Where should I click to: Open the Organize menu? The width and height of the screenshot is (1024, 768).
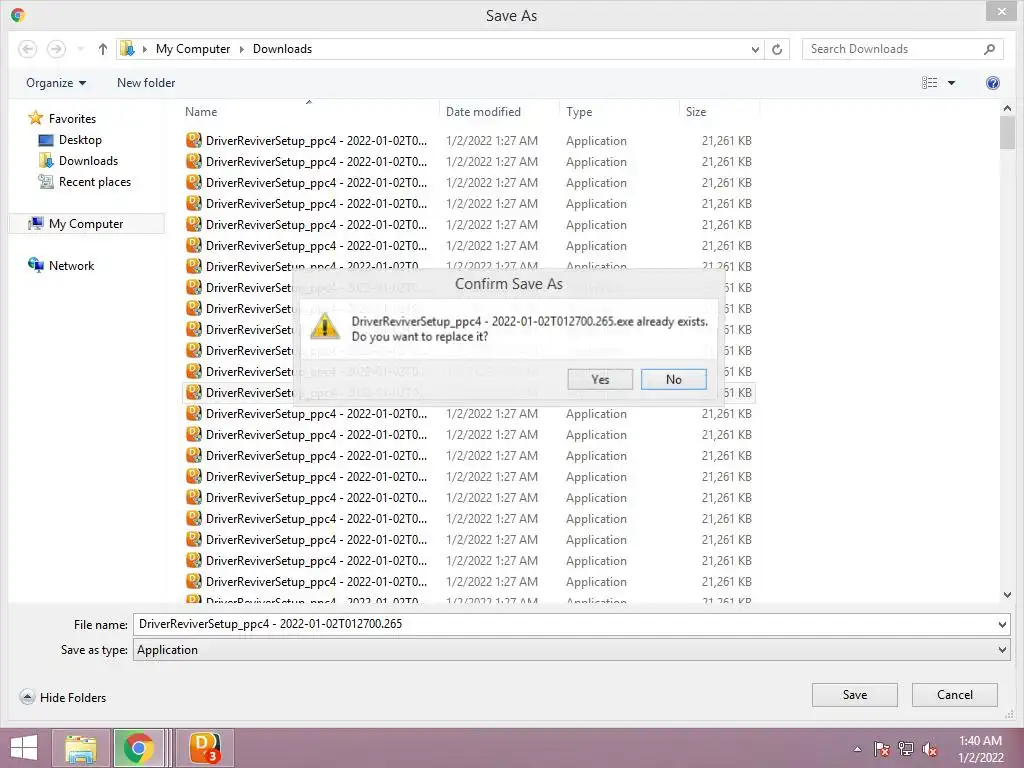click(56, 83)
